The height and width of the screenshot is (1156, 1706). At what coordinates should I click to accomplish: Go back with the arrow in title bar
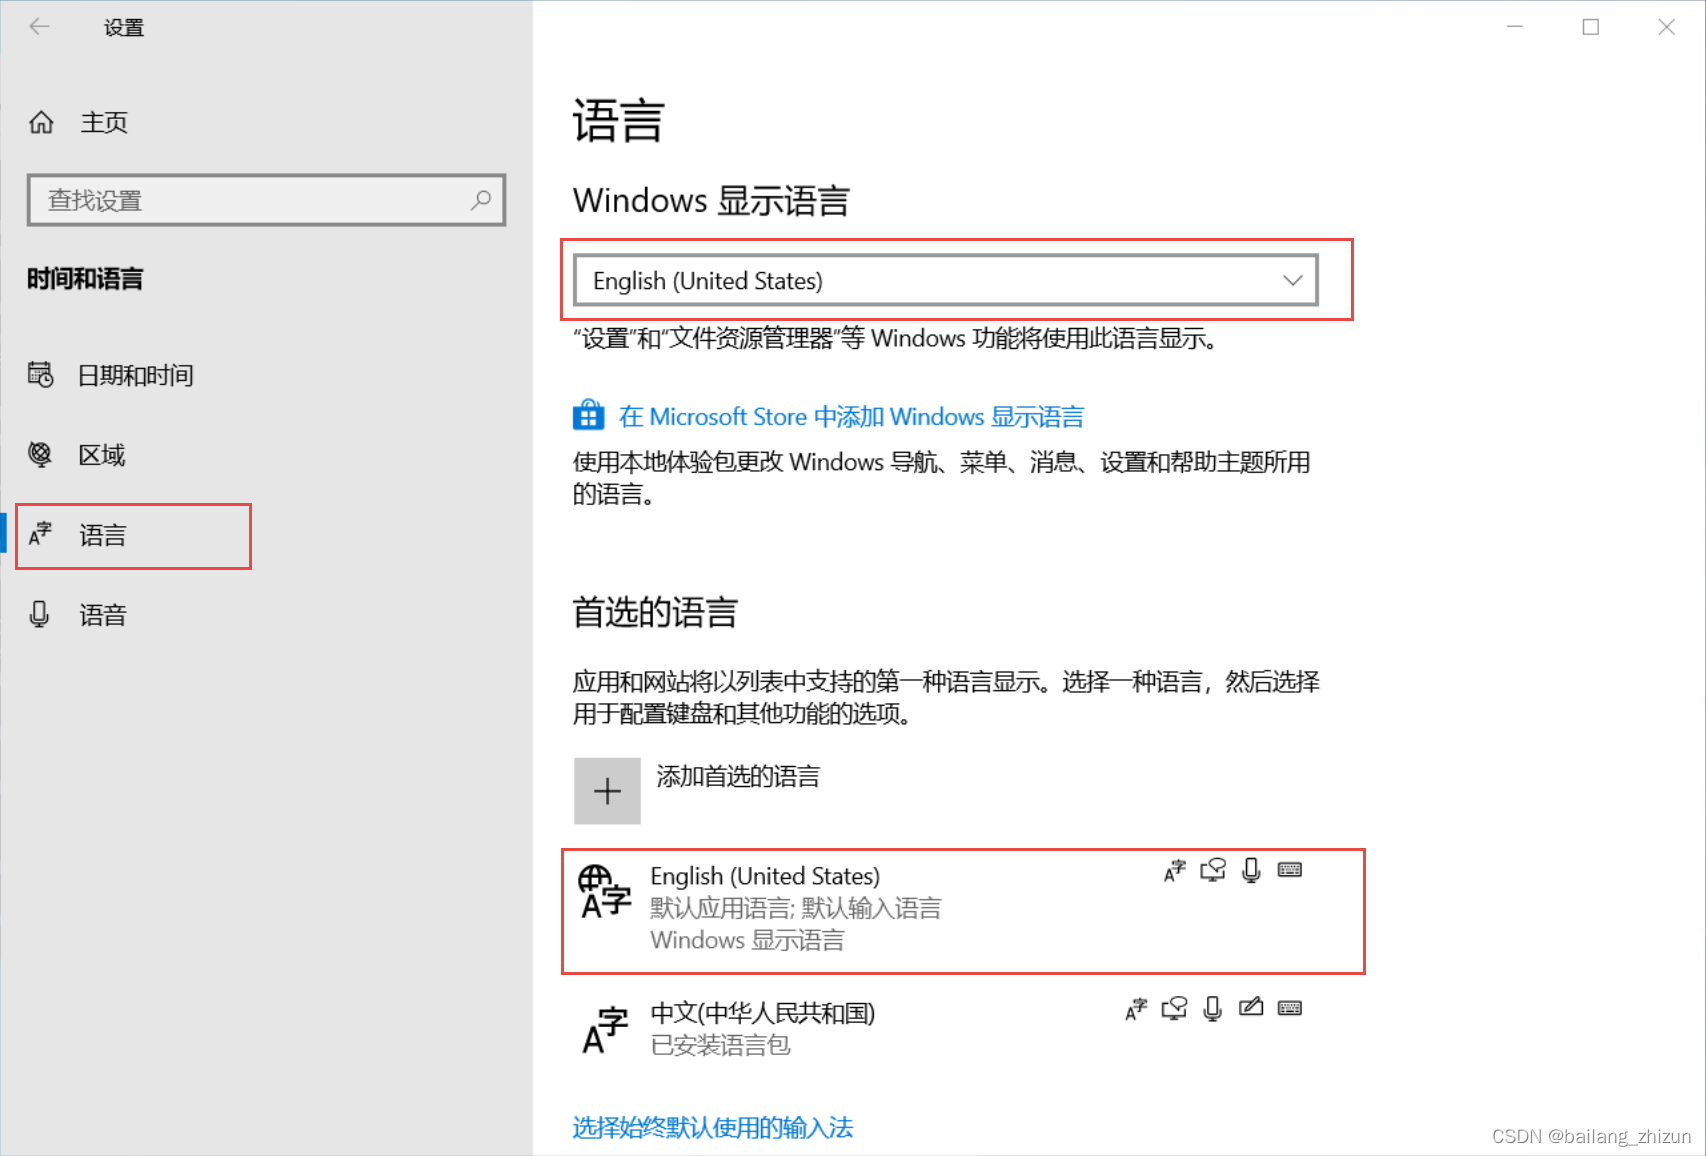pyautogui.click(x=39, y=27)
